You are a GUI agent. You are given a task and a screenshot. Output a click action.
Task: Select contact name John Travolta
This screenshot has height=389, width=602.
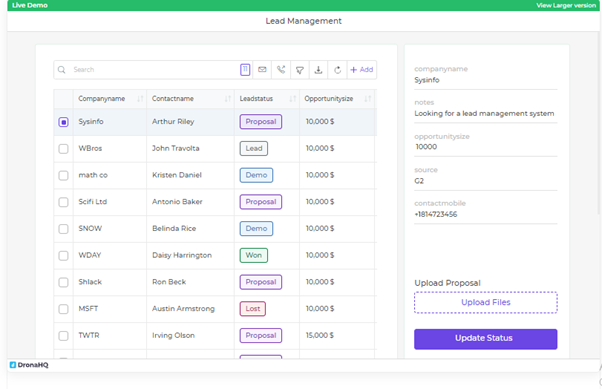pyautogui.click(x=176, y=148)
